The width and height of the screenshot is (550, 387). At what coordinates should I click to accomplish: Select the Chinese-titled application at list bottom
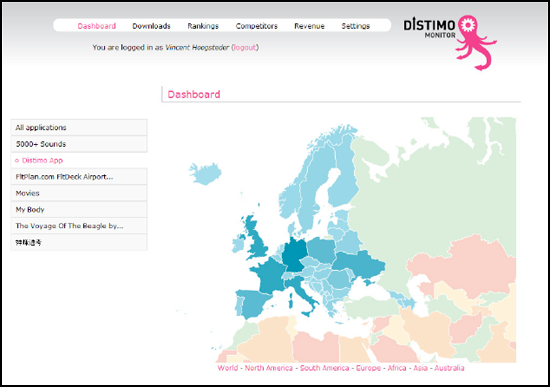tap(79, 242)
